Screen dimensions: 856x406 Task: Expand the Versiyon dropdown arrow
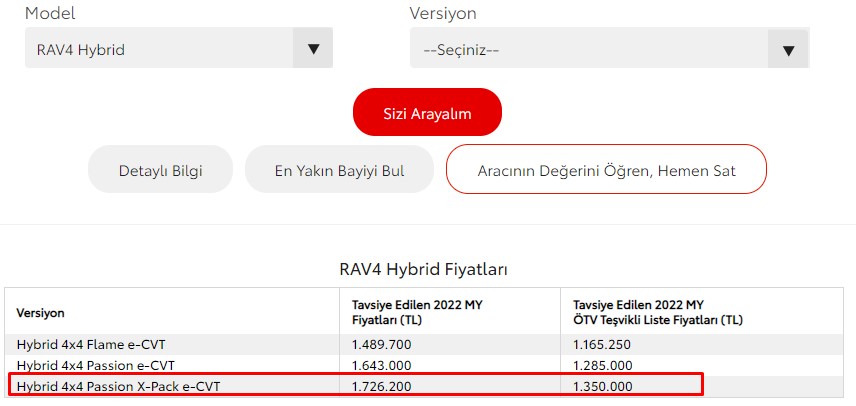click(x=788, y=51)
